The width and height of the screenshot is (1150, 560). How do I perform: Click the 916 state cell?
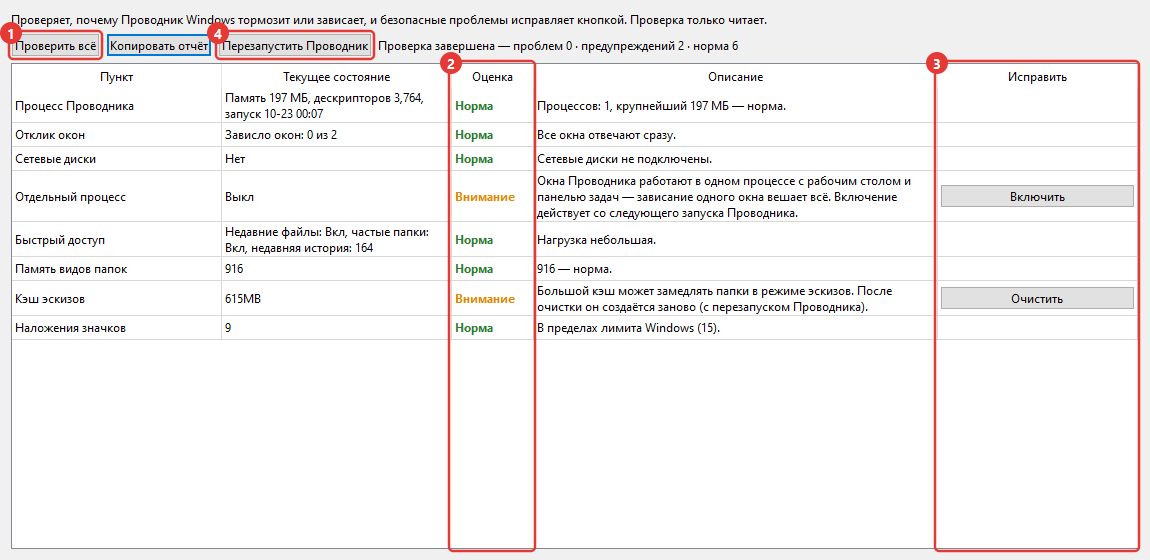point(336,269)
